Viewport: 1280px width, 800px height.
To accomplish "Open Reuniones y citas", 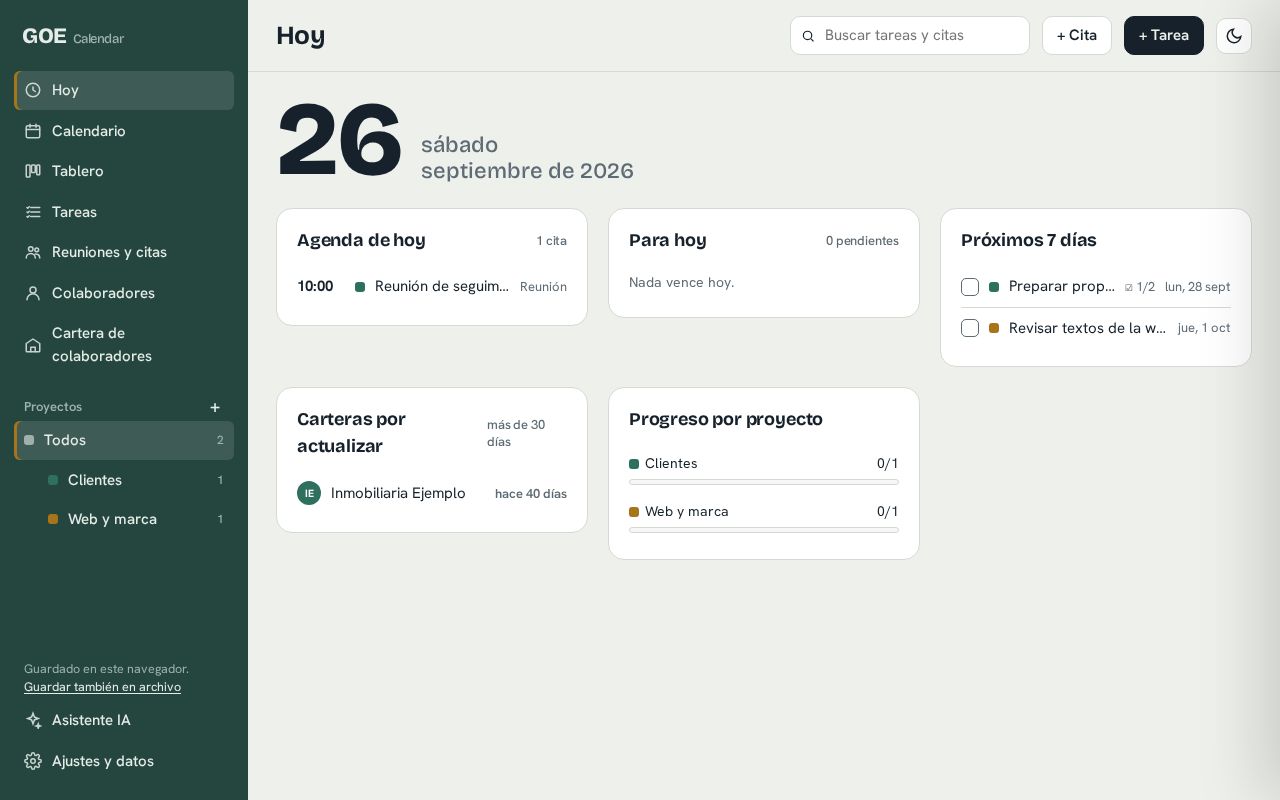I will 124,252.
